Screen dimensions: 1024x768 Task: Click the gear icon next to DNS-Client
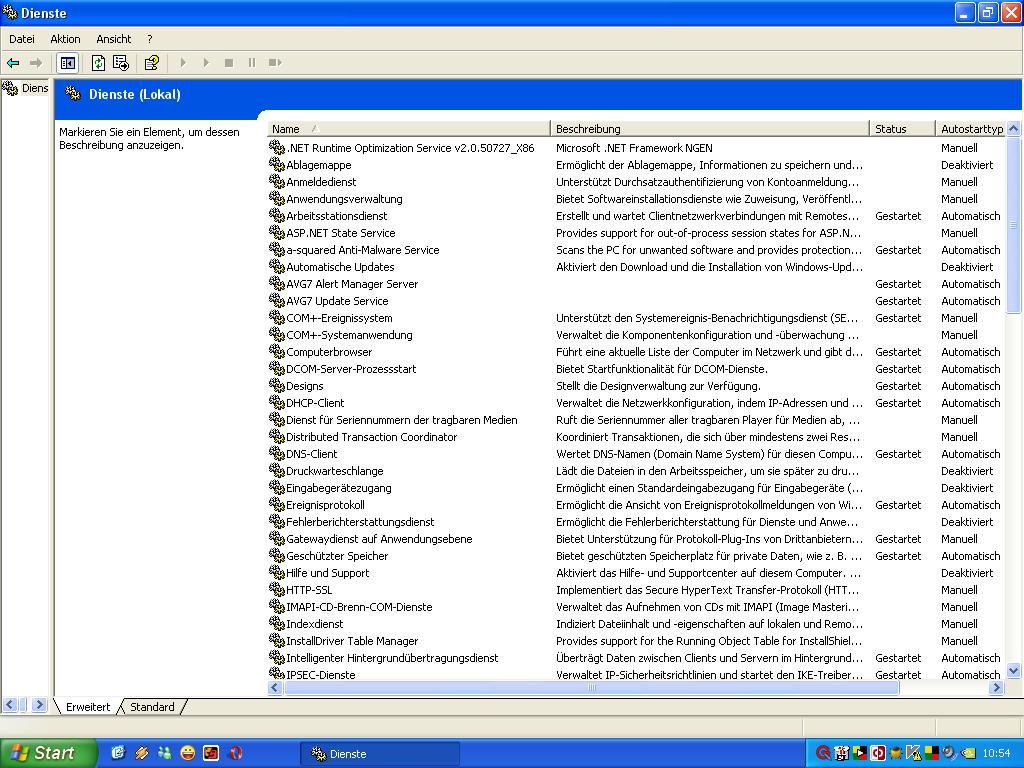click(277, 453)
